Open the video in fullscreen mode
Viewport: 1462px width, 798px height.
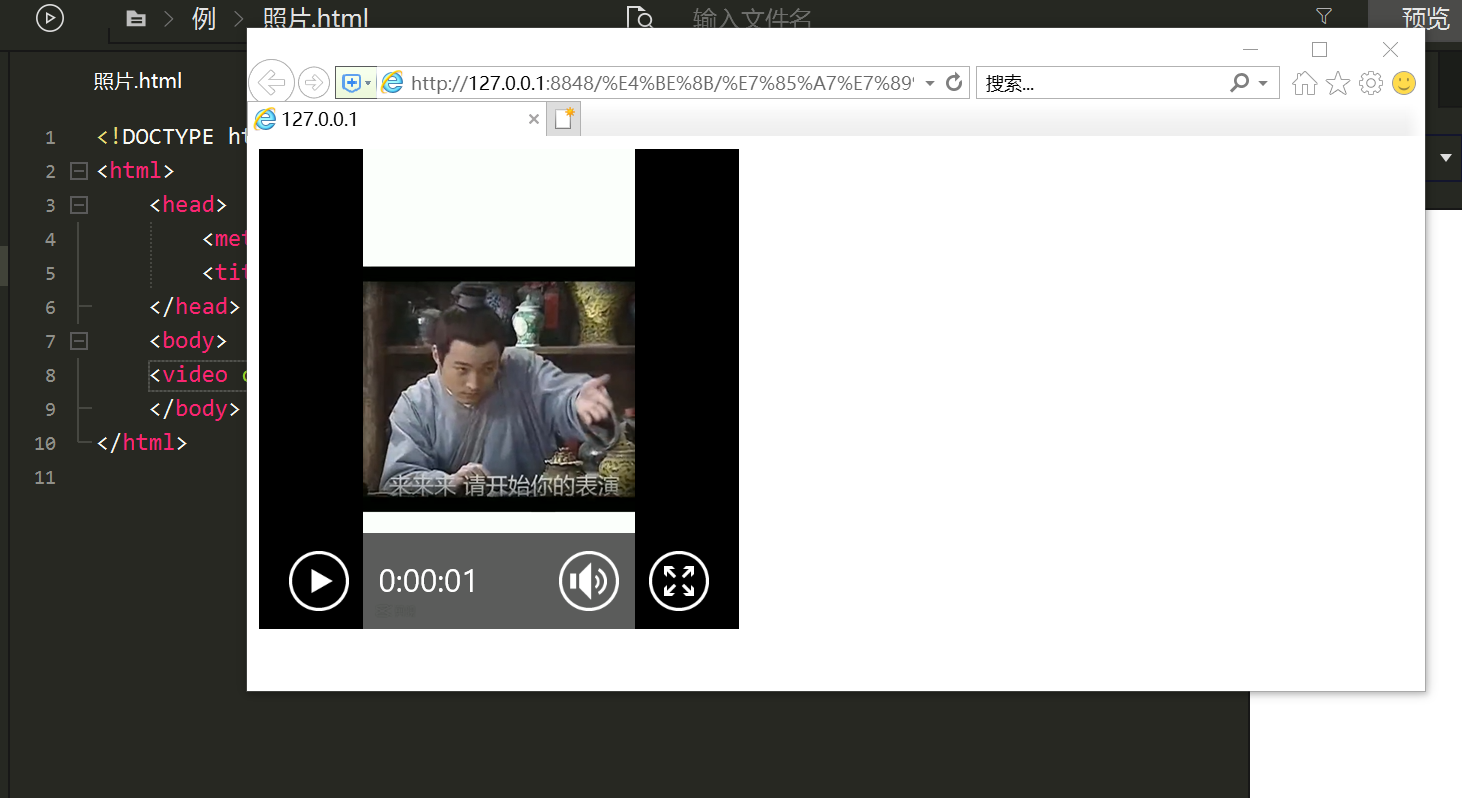click(679, 581)
